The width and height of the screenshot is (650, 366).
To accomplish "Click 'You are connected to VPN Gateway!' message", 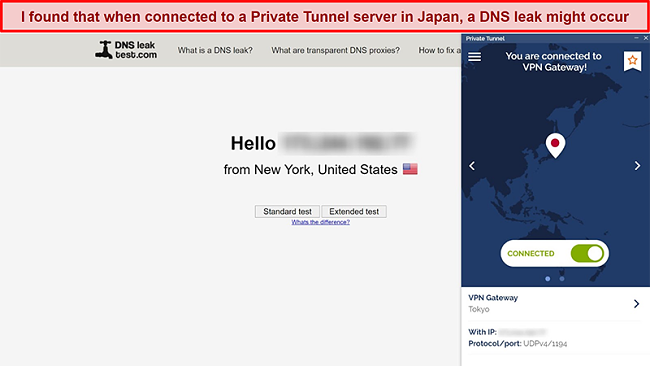I will tap(553, 61).
